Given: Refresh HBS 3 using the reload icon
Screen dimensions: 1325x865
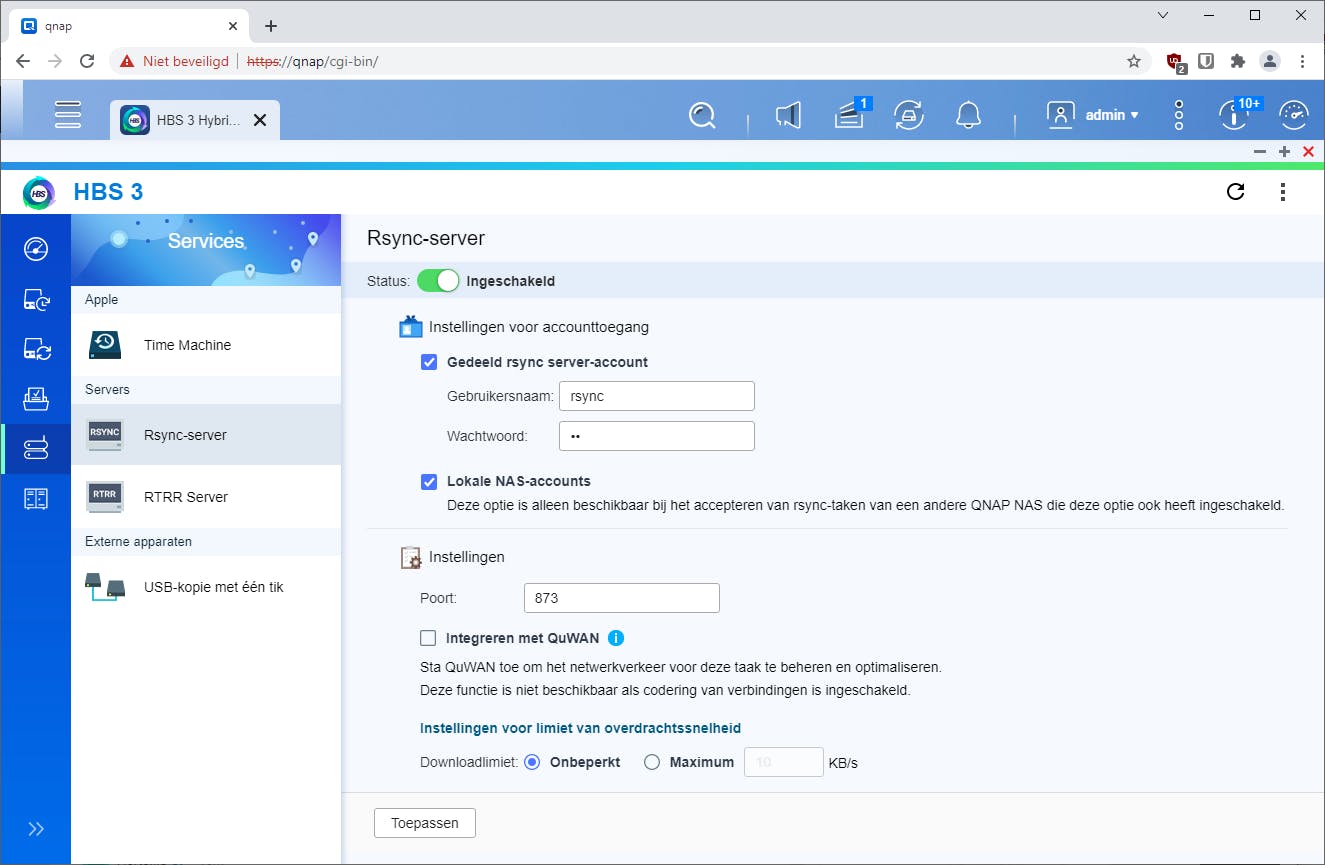Looking at the screenshot, I should [x=1235, y=191].
